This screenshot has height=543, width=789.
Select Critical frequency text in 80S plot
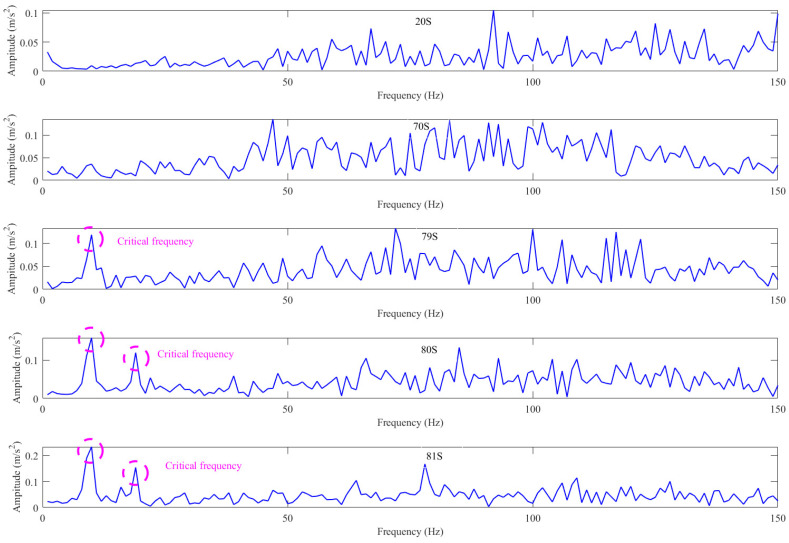[x=195, y=354]
